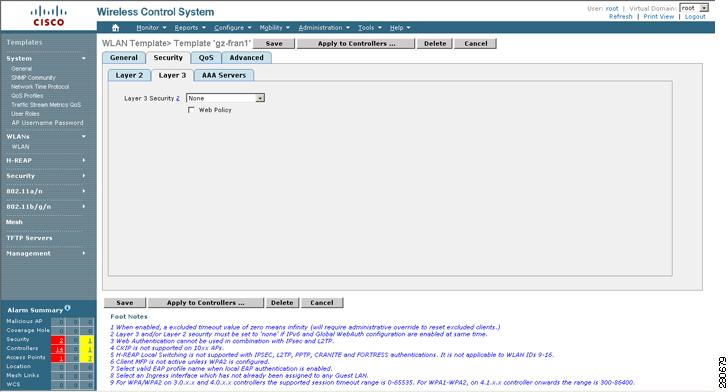
Task: Open Mesh in the sidebar
Action: click(14, 222)
